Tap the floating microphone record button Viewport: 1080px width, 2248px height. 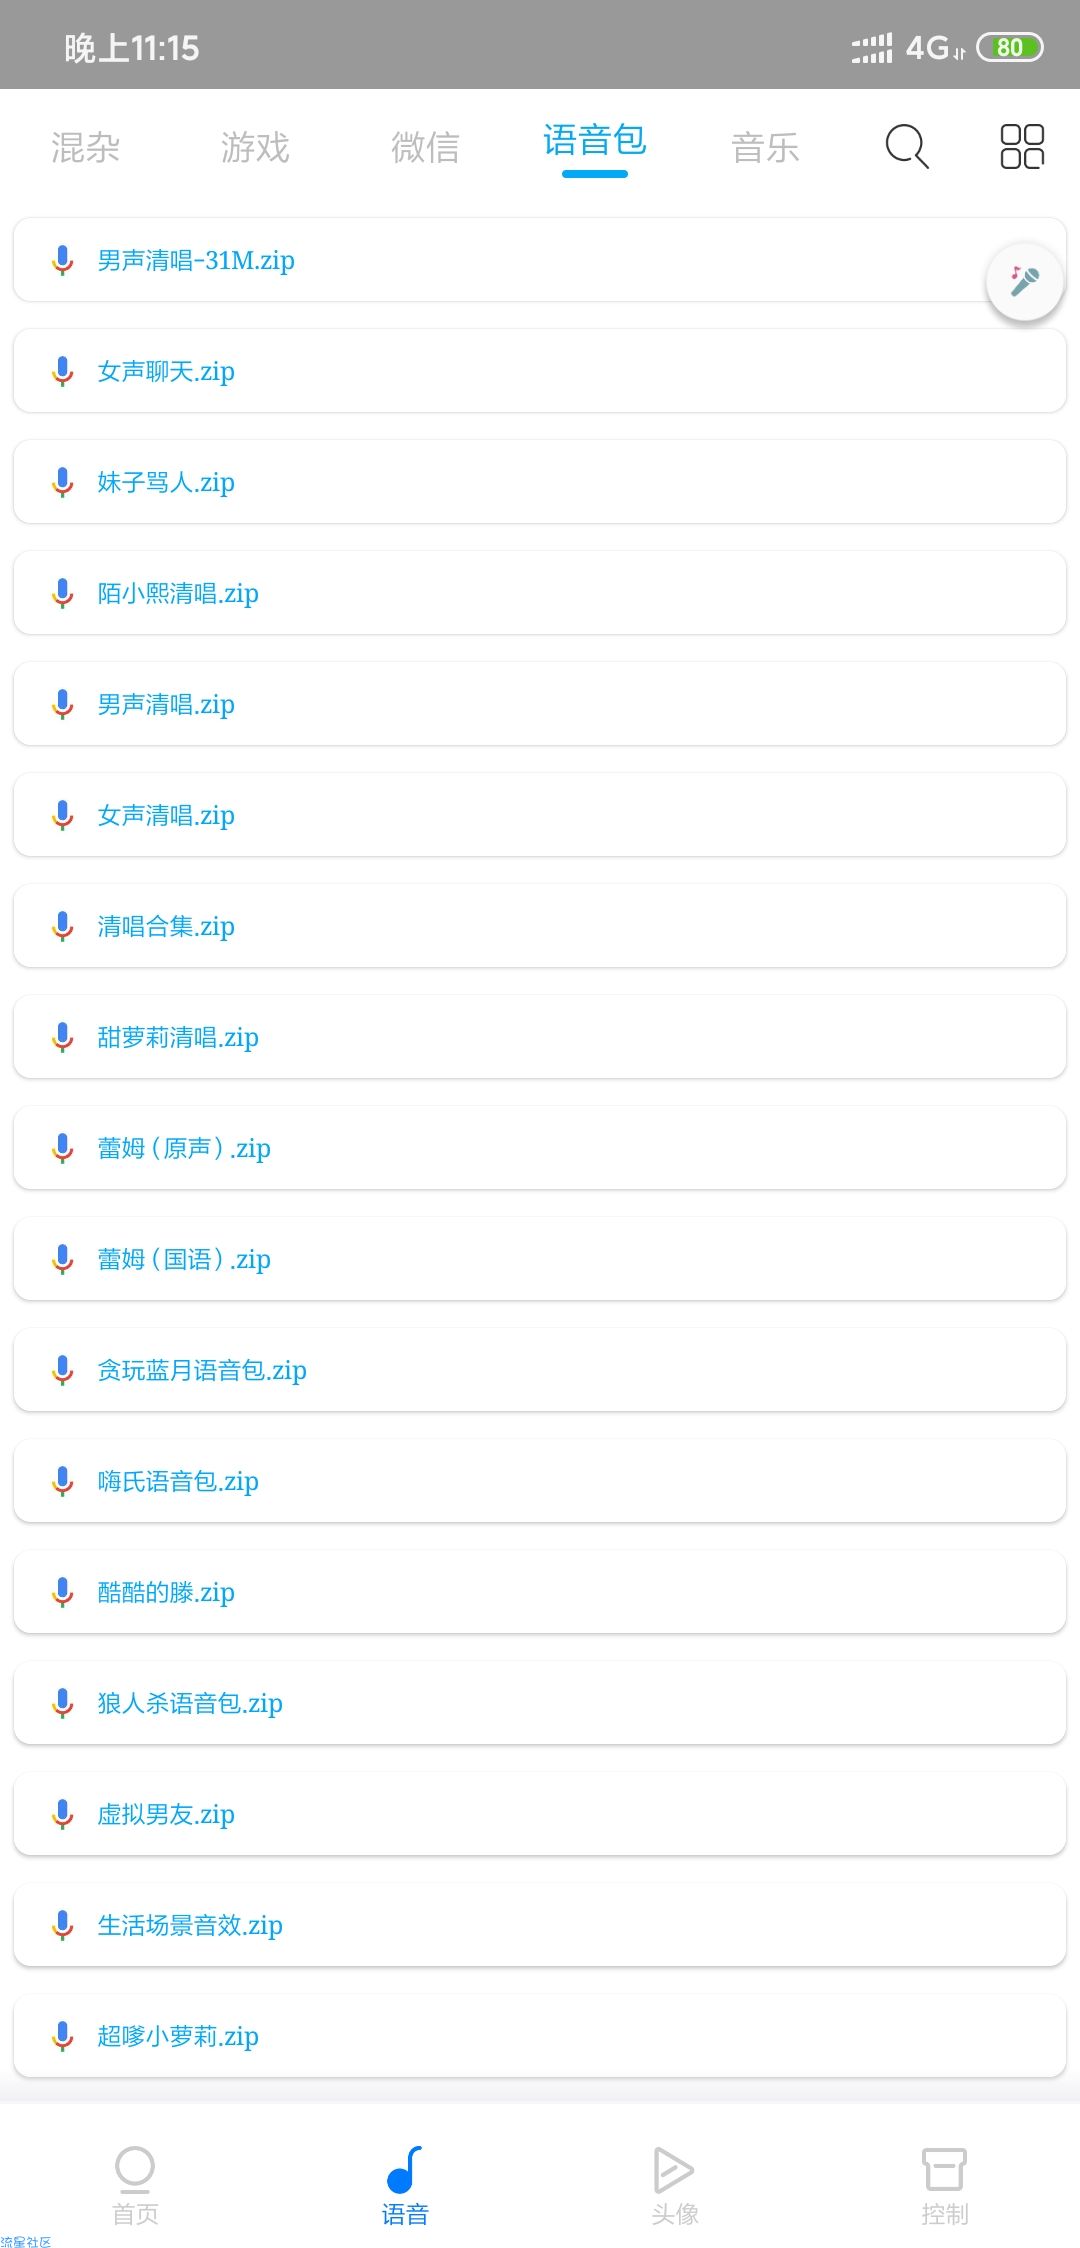click(x=1024, y=282)
